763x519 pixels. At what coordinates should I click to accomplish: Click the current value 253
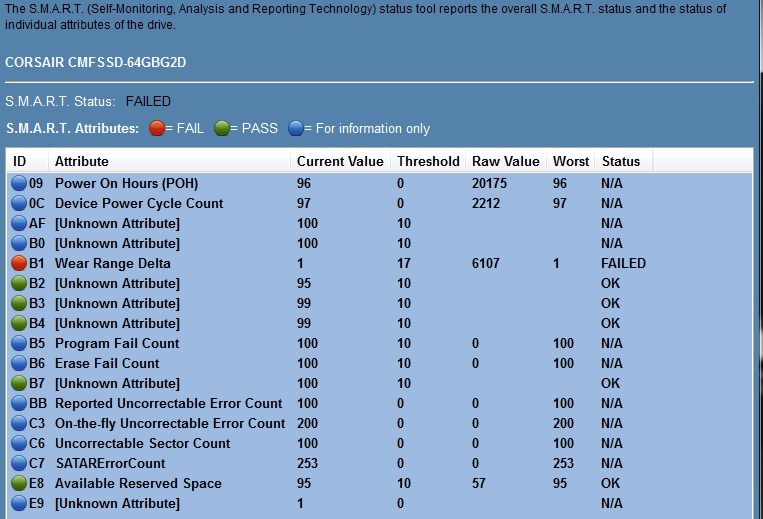(x=307, y=463)
